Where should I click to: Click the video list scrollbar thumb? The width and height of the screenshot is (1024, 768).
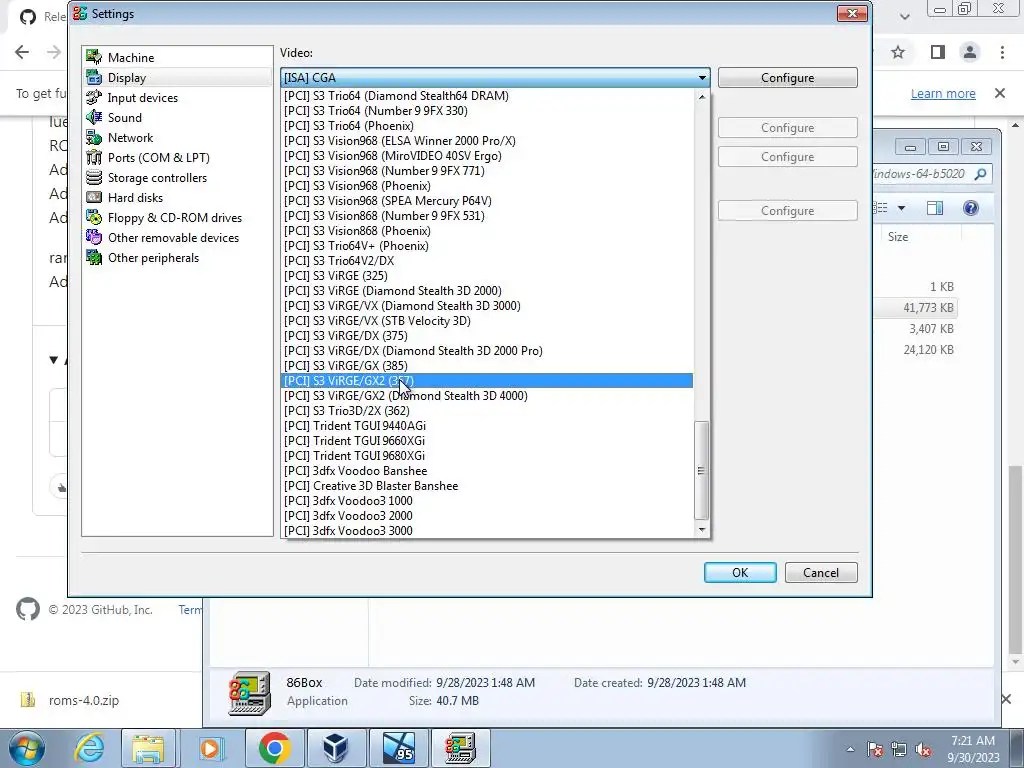click(701, 471)
